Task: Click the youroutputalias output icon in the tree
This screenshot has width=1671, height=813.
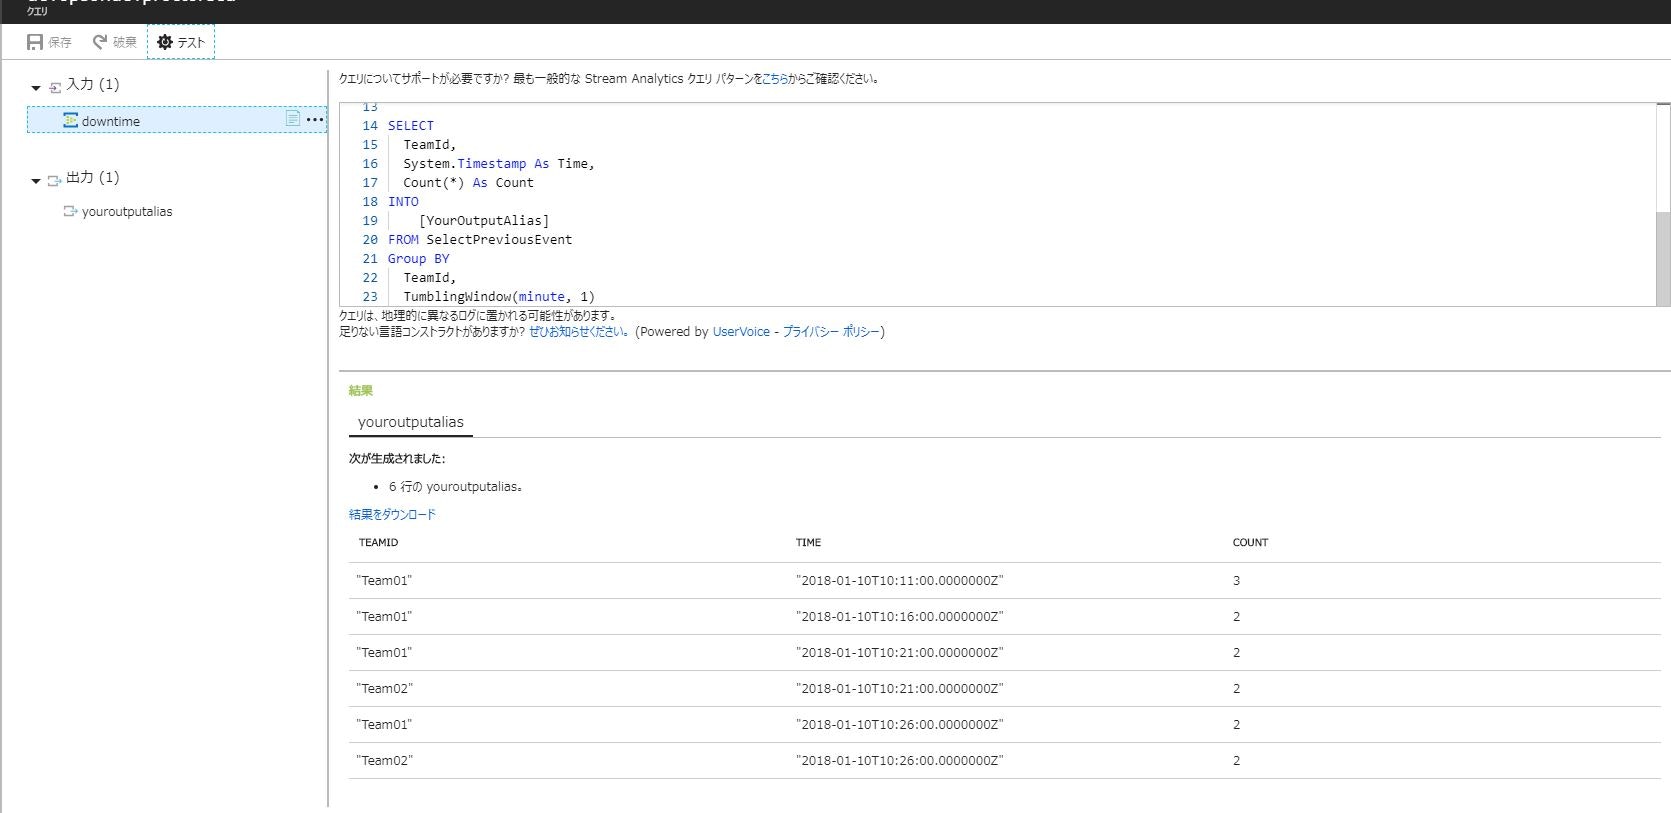Action: coord(70,211)
